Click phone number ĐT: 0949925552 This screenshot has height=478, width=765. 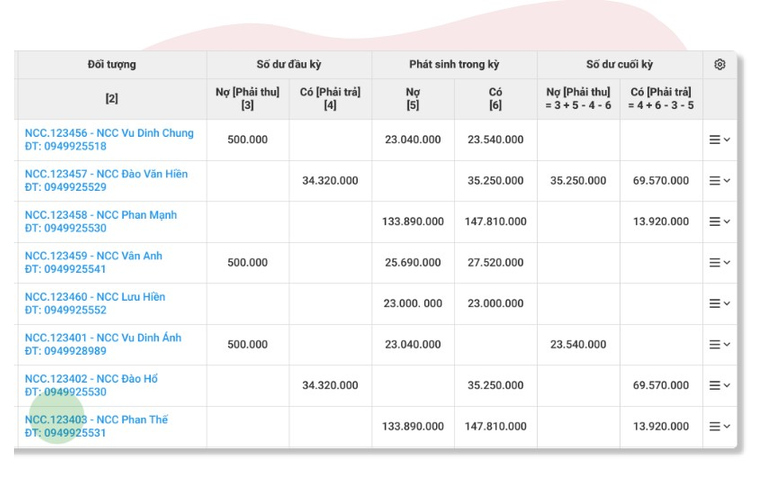coord(65,310)
